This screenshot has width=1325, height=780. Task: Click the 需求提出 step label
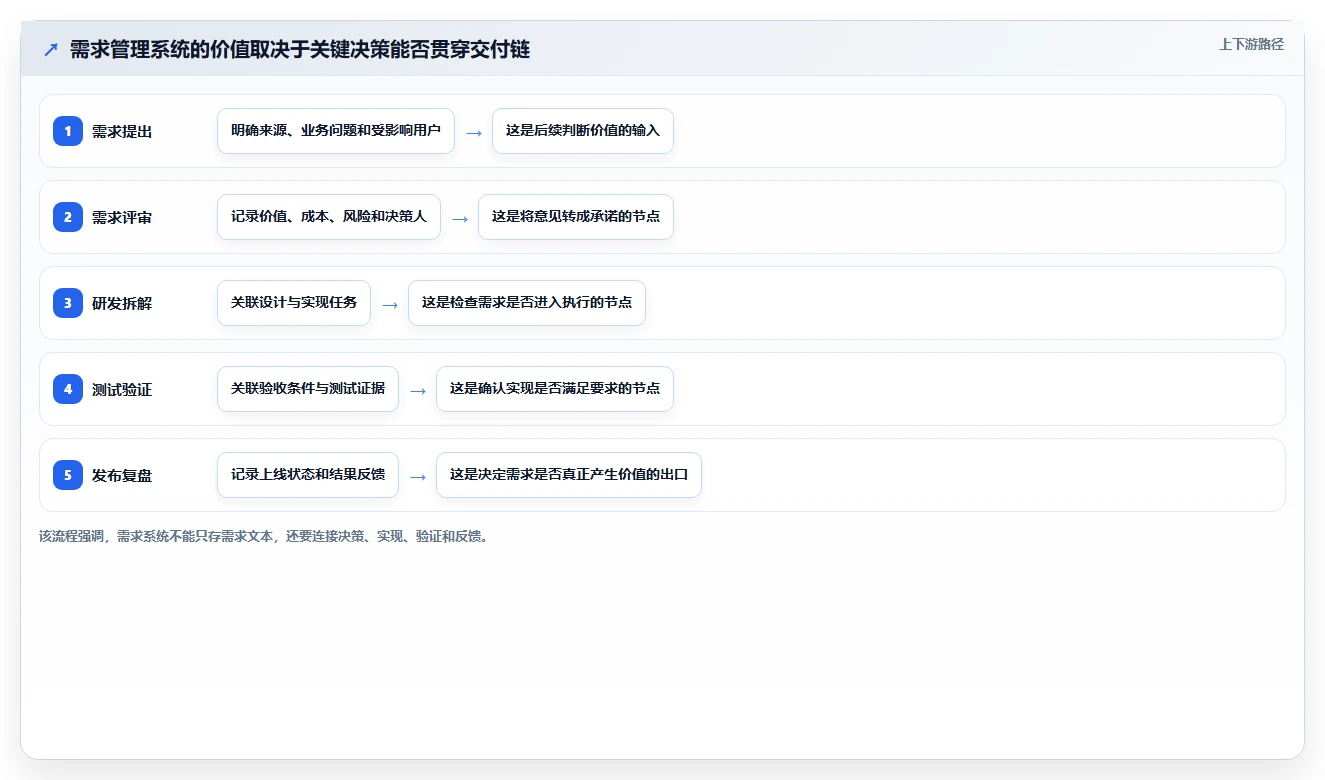(x=122, y=131)
